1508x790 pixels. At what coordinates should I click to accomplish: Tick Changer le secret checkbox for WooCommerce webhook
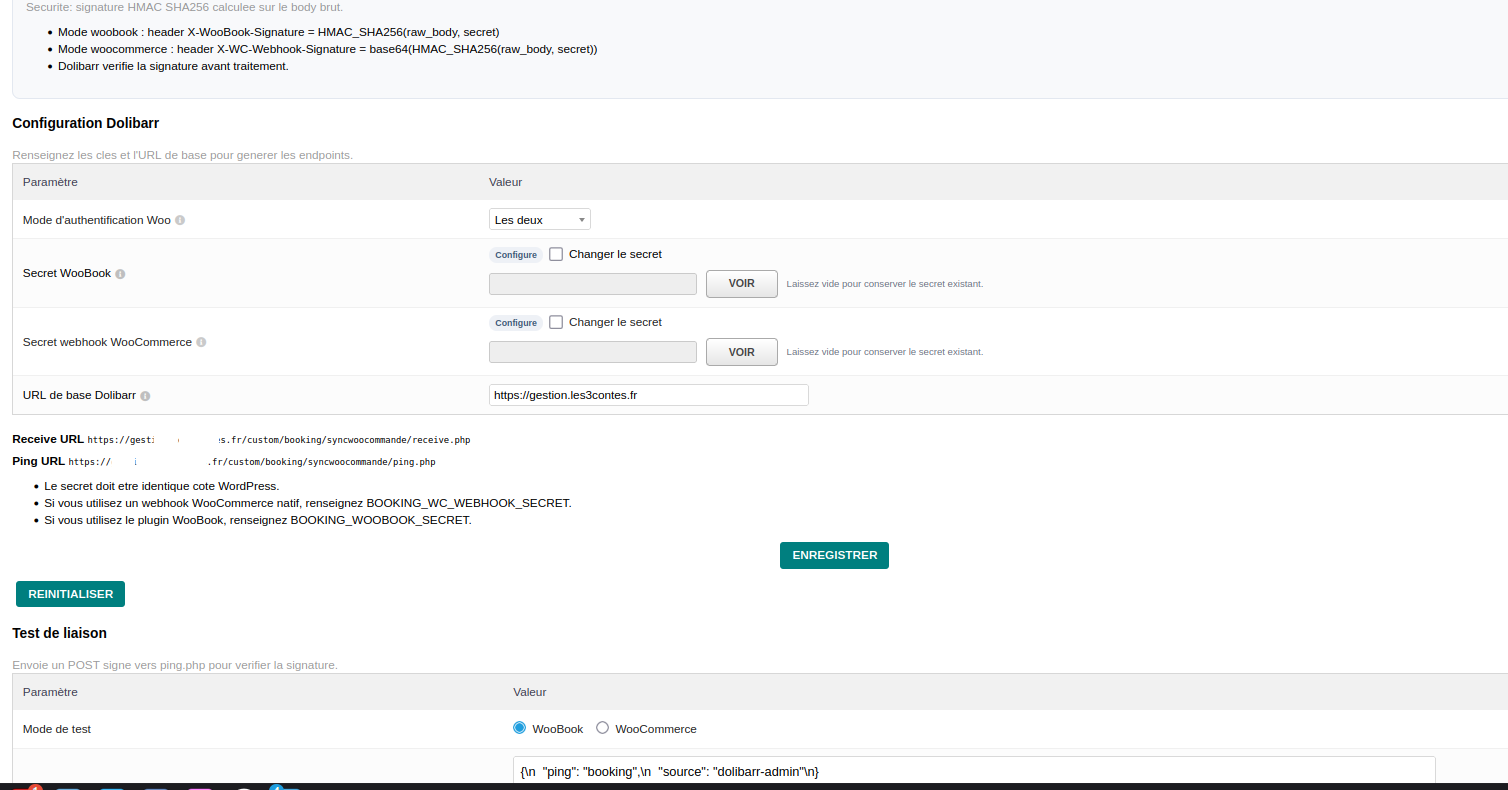click(556, 322)
